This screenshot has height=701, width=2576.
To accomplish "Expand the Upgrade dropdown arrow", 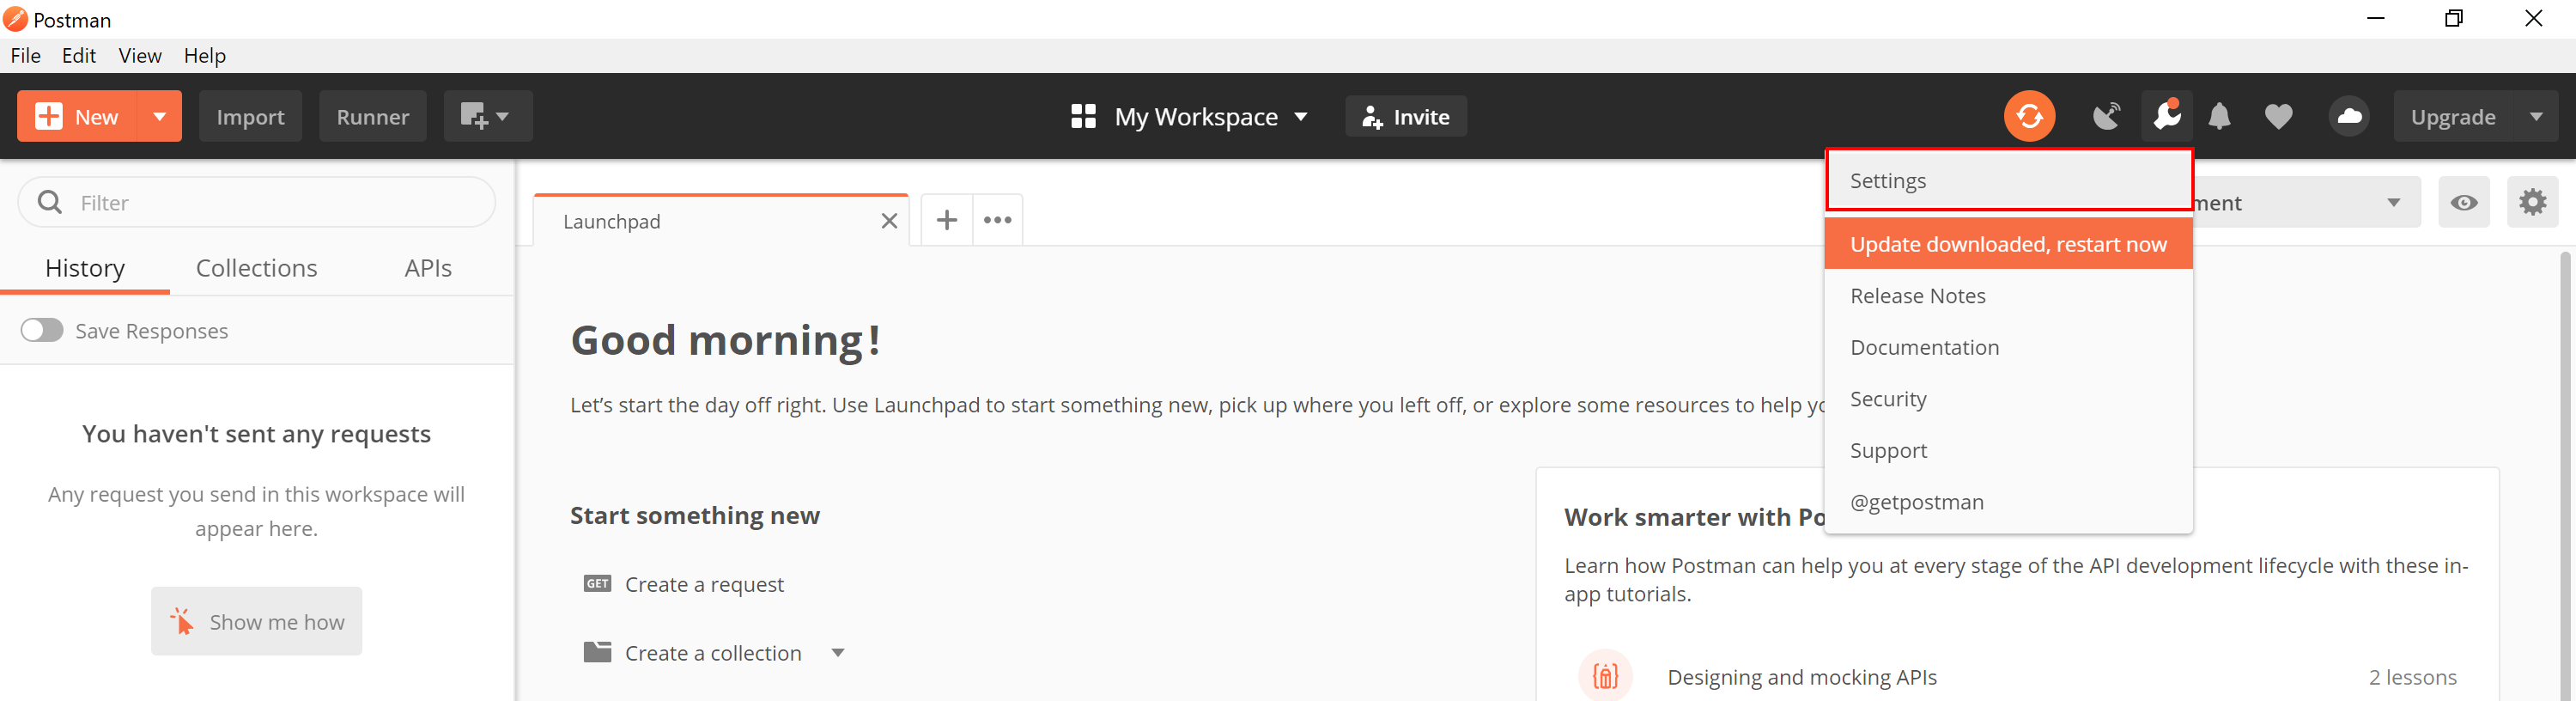I will point(2536,117).
